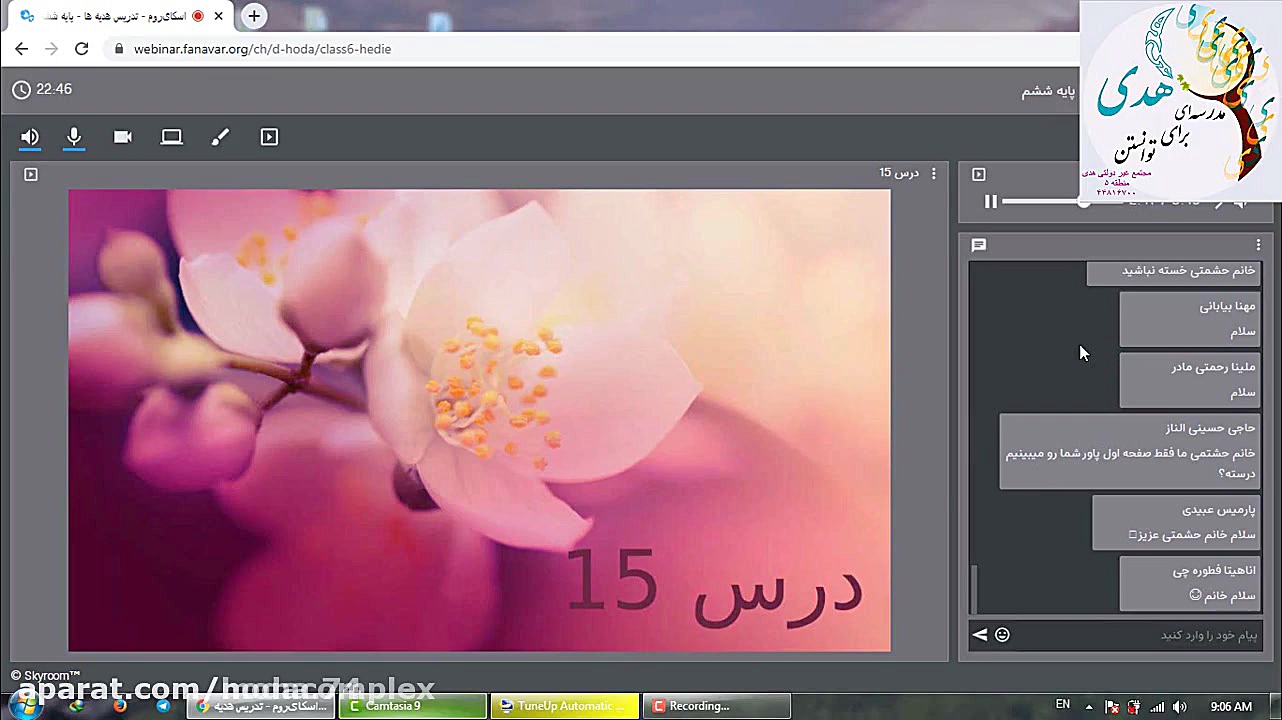Reload the webinar page
Screen dimensions: 1282x720
point(82,49)
